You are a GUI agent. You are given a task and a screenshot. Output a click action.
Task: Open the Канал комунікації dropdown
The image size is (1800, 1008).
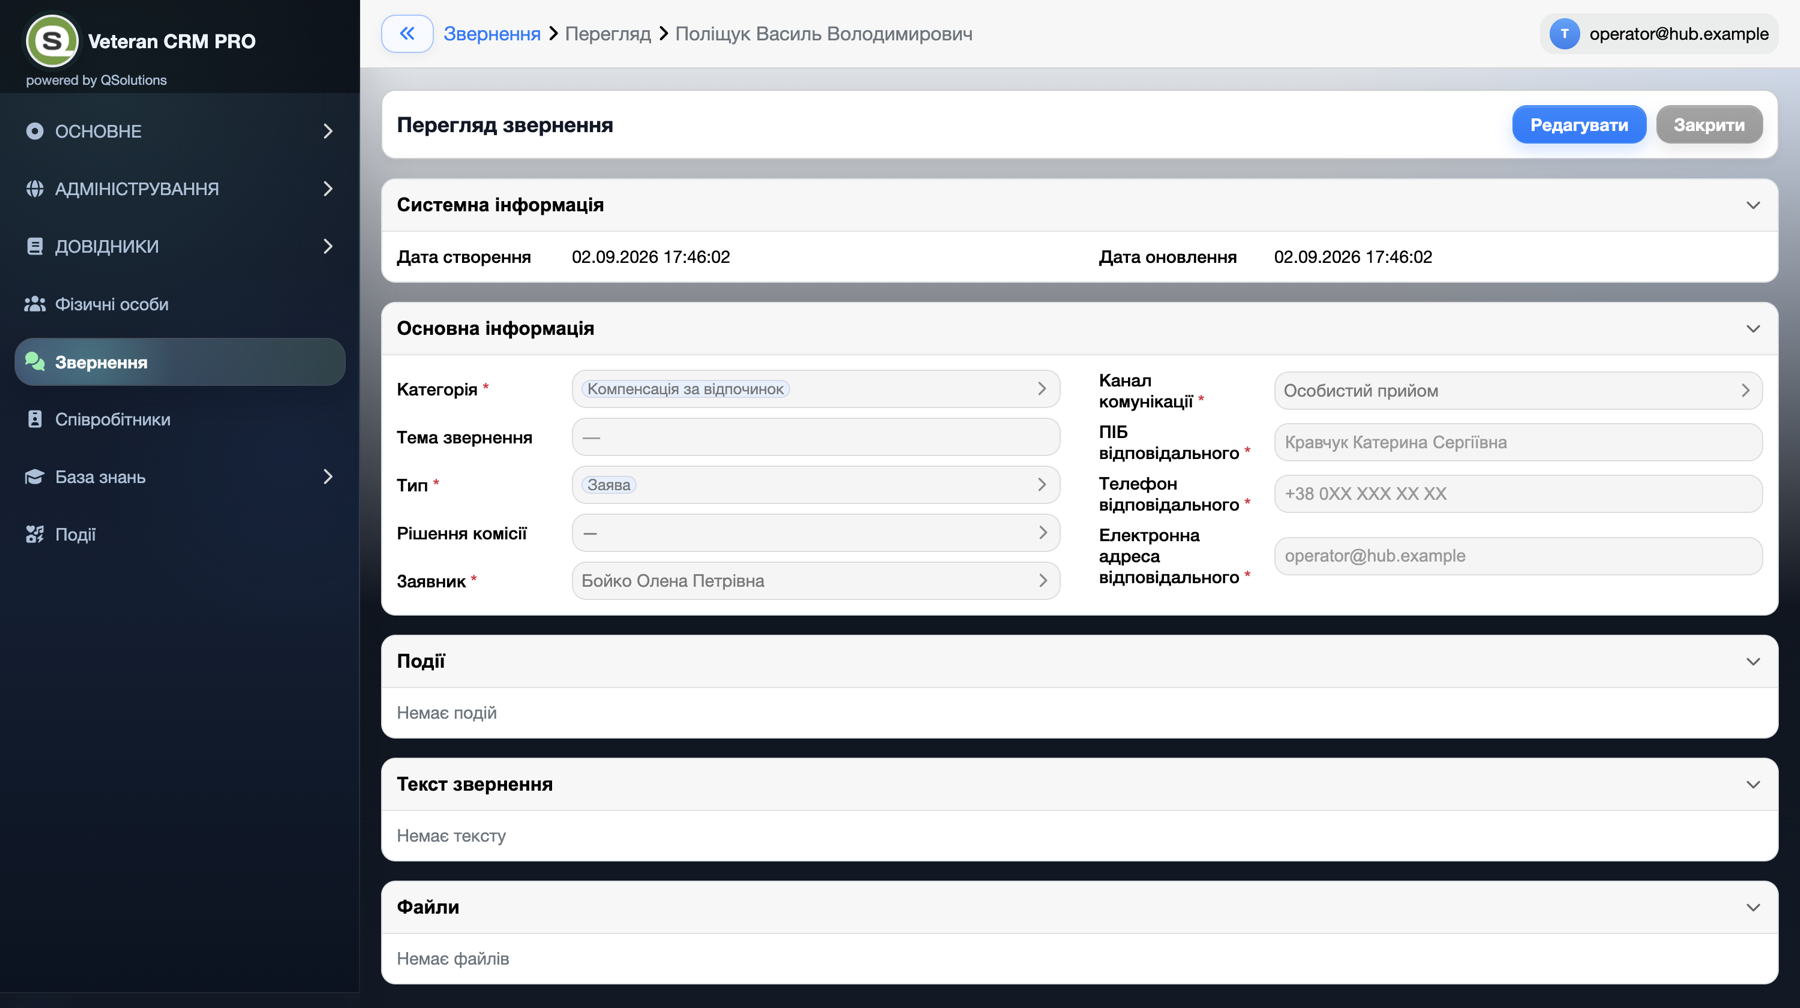(x=1518, y=391)
